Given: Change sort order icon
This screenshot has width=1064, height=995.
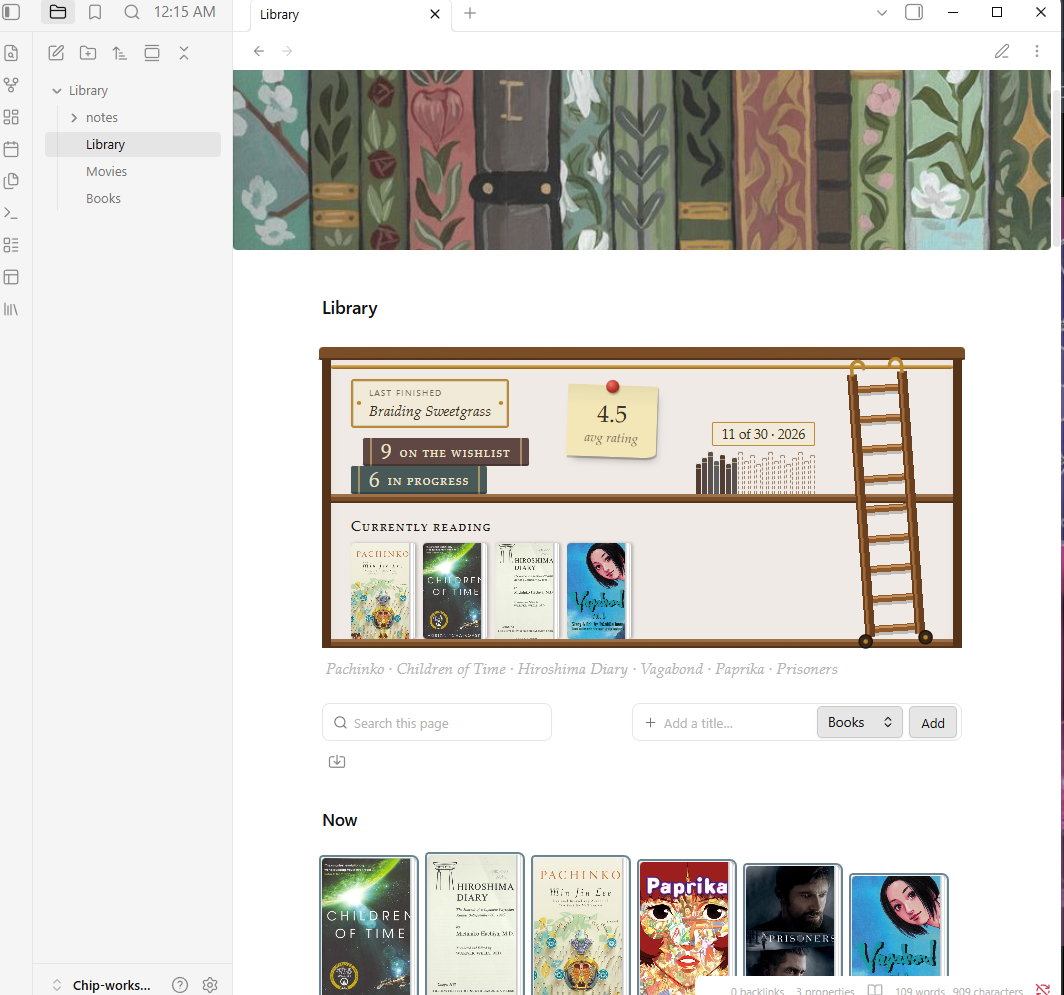Looking at the screenshot, I should click(x=119, y=53).
